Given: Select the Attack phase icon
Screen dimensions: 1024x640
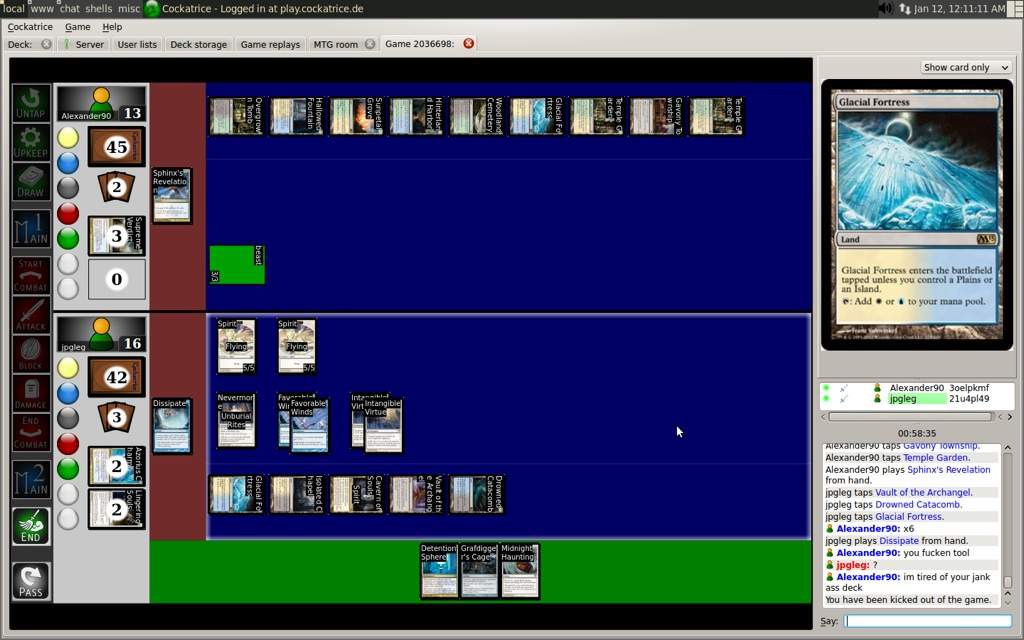Looking at the screenshot, I should tap(31, 315).
